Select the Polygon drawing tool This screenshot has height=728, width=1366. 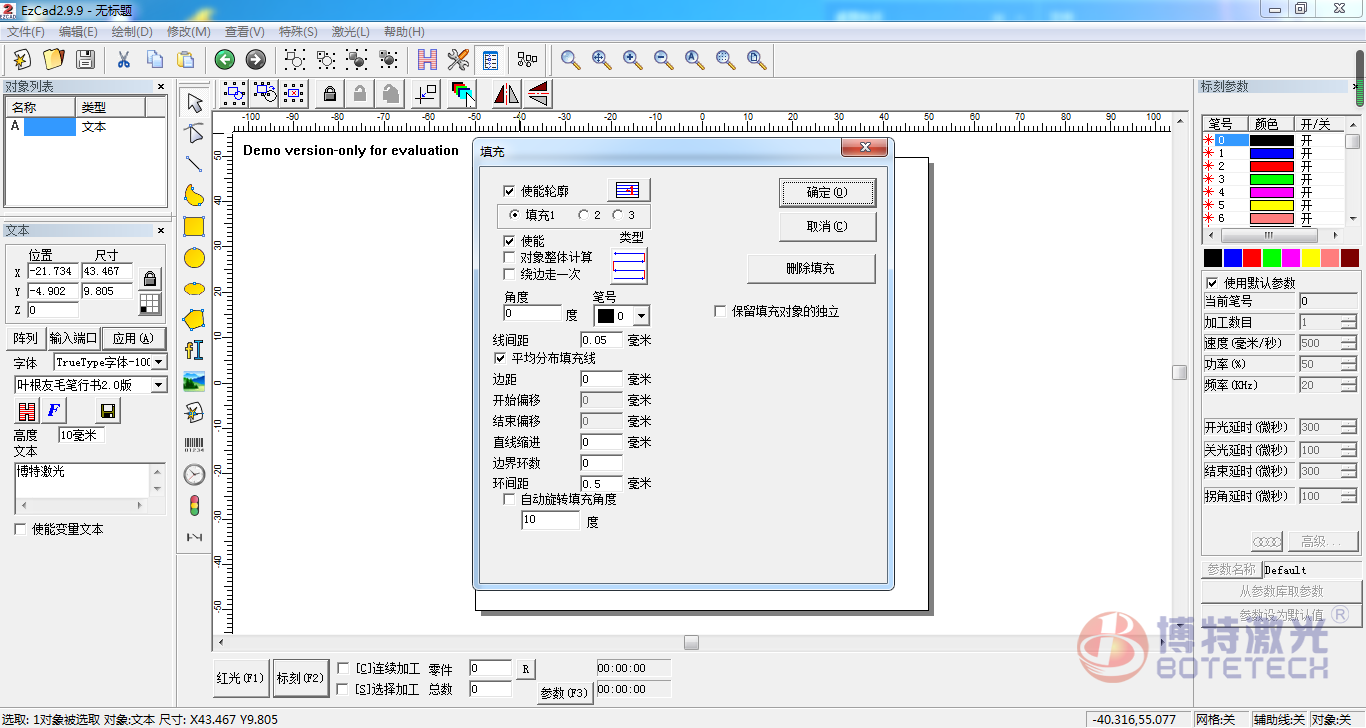pos(194,319)
